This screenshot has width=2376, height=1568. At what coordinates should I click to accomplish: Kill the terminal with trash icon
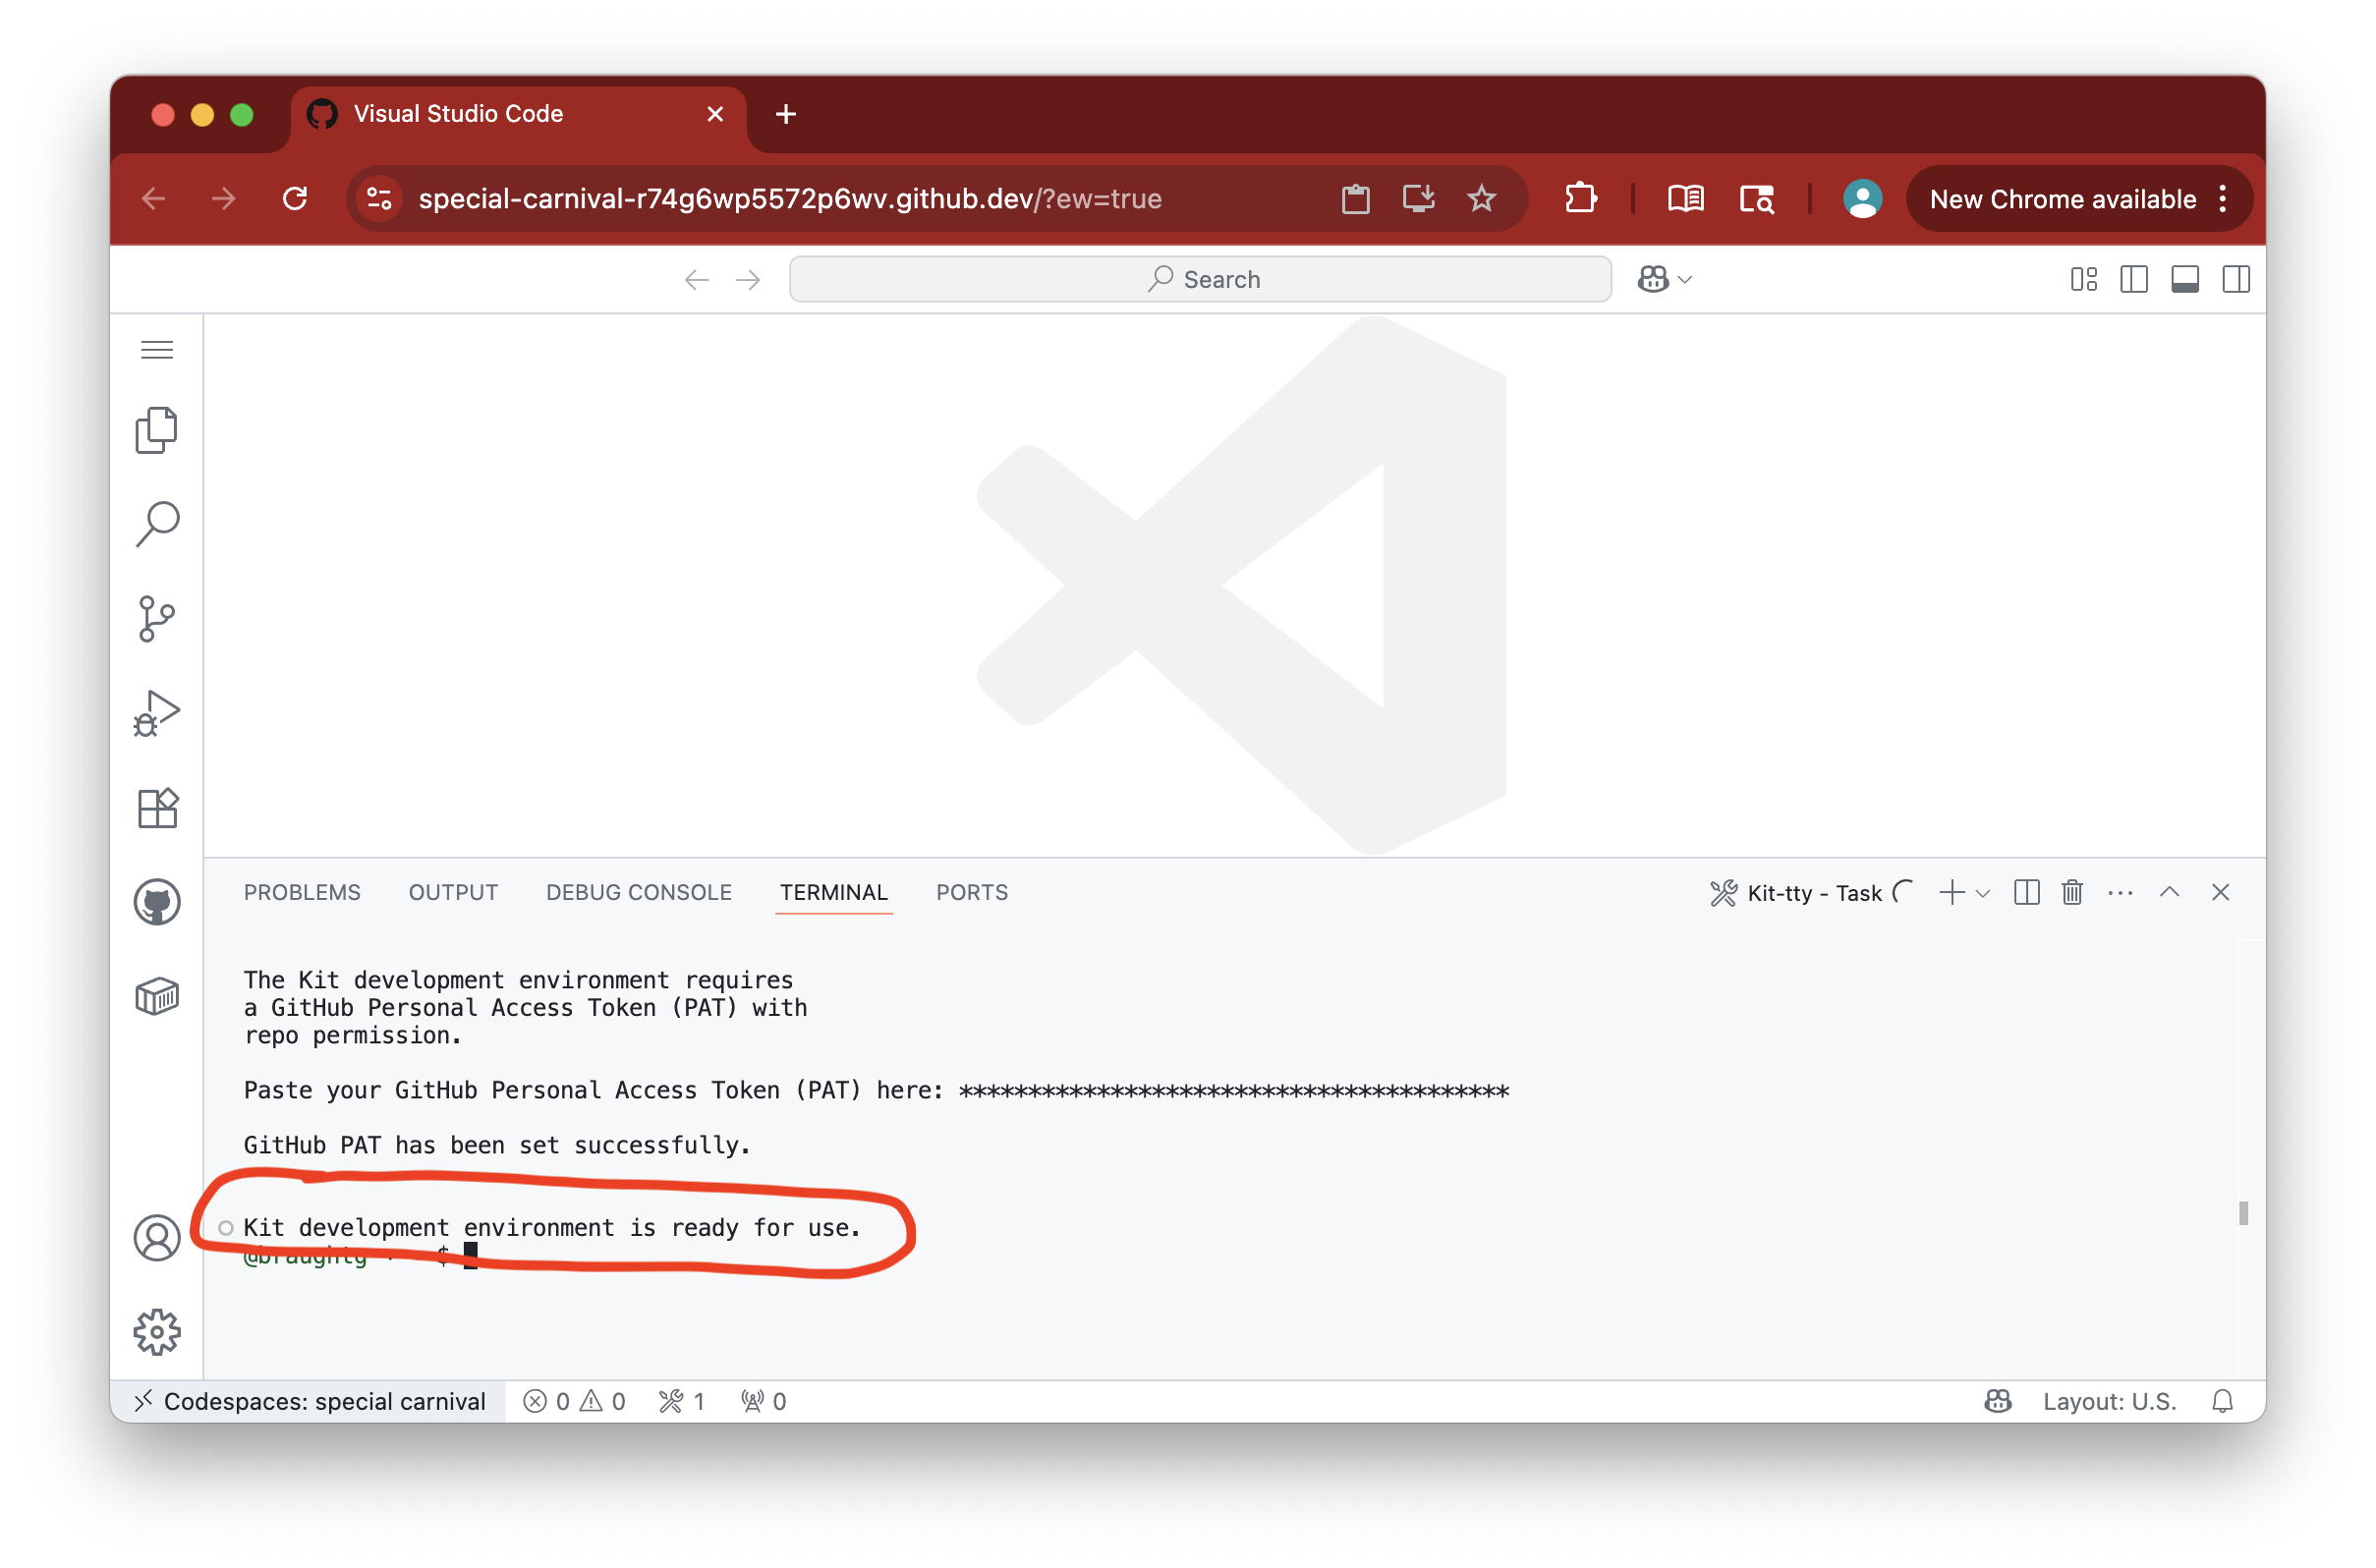(2072, 892)
